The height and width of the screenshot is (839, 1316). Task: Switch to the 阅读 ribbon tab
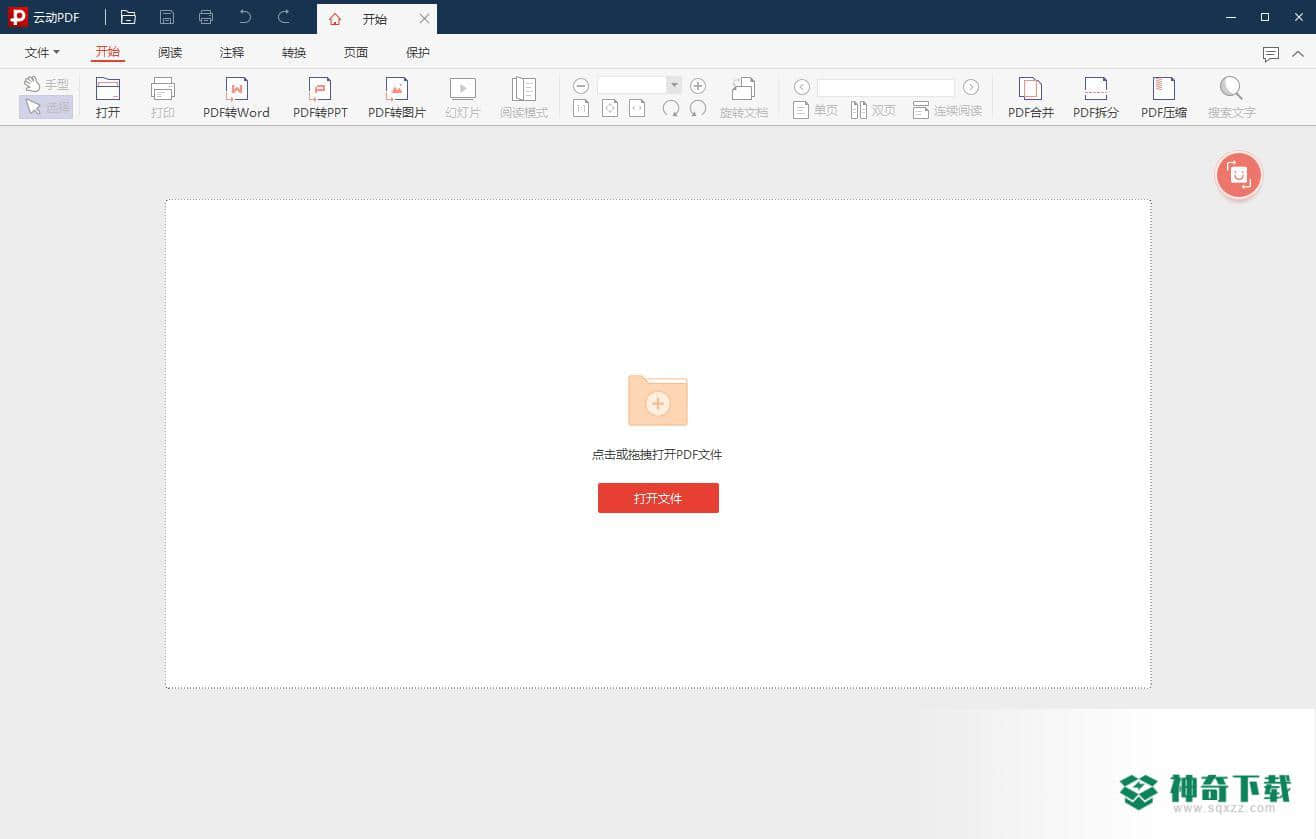(x=170, y=52)
